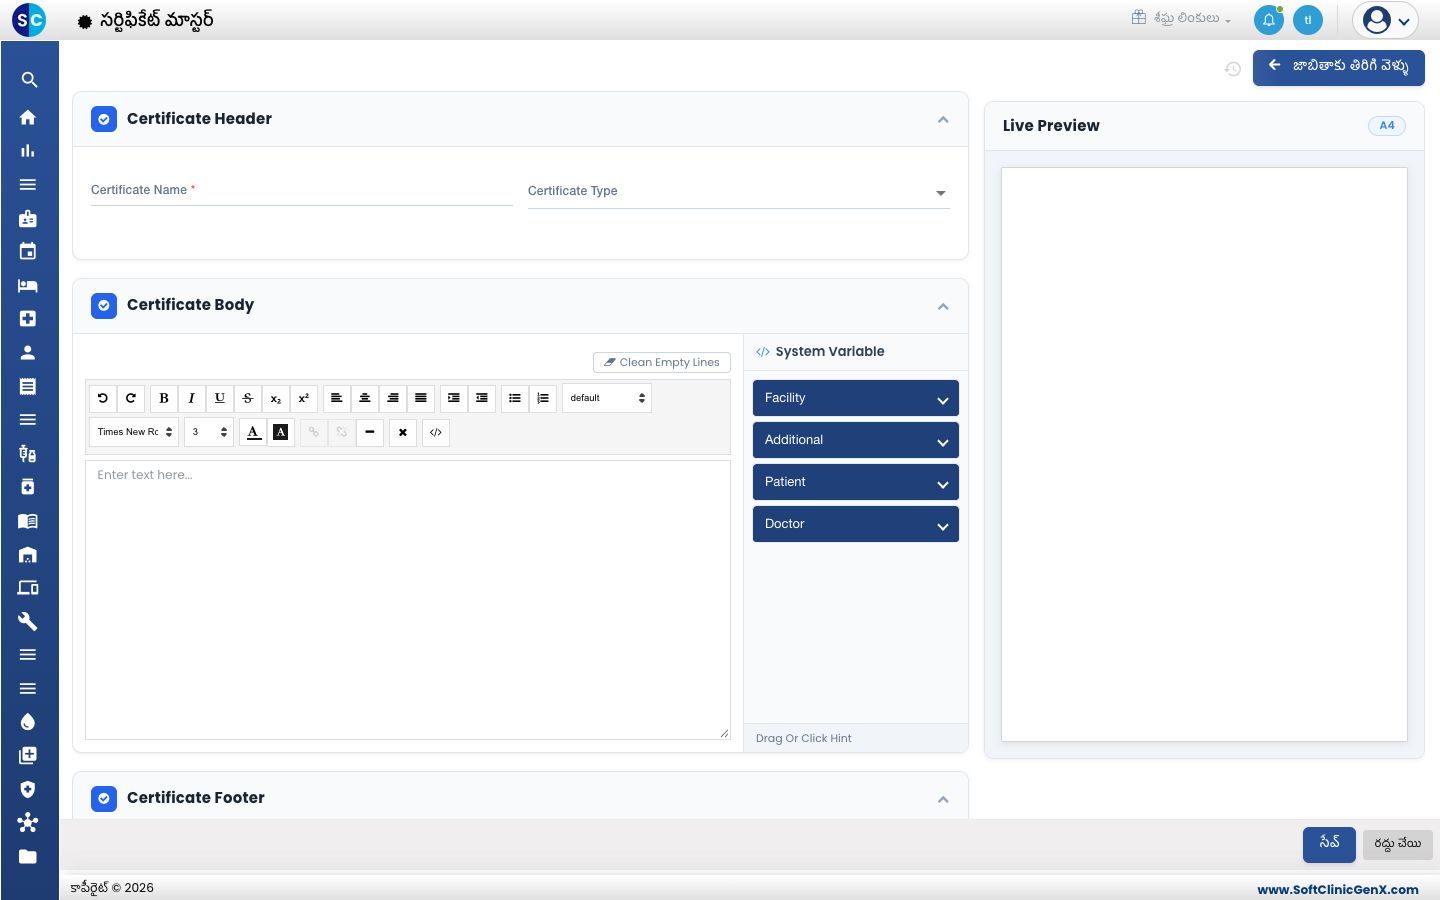The width and height of the screenshot is (1440, 900).
Task: Collapse the Certificate Header section
Action: (943, 120)
